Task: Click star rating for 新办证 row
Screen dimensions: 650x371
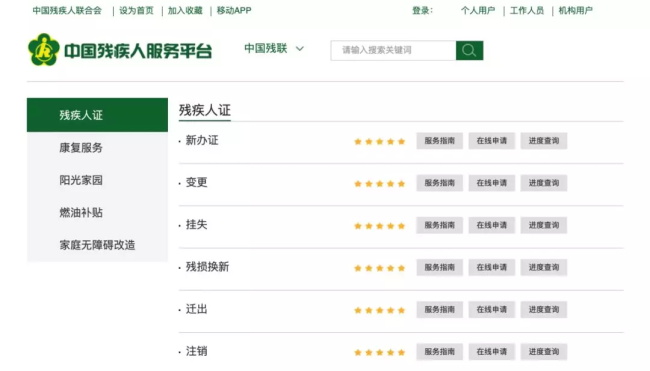Action: pyautogui.click(x=379, y=142)
